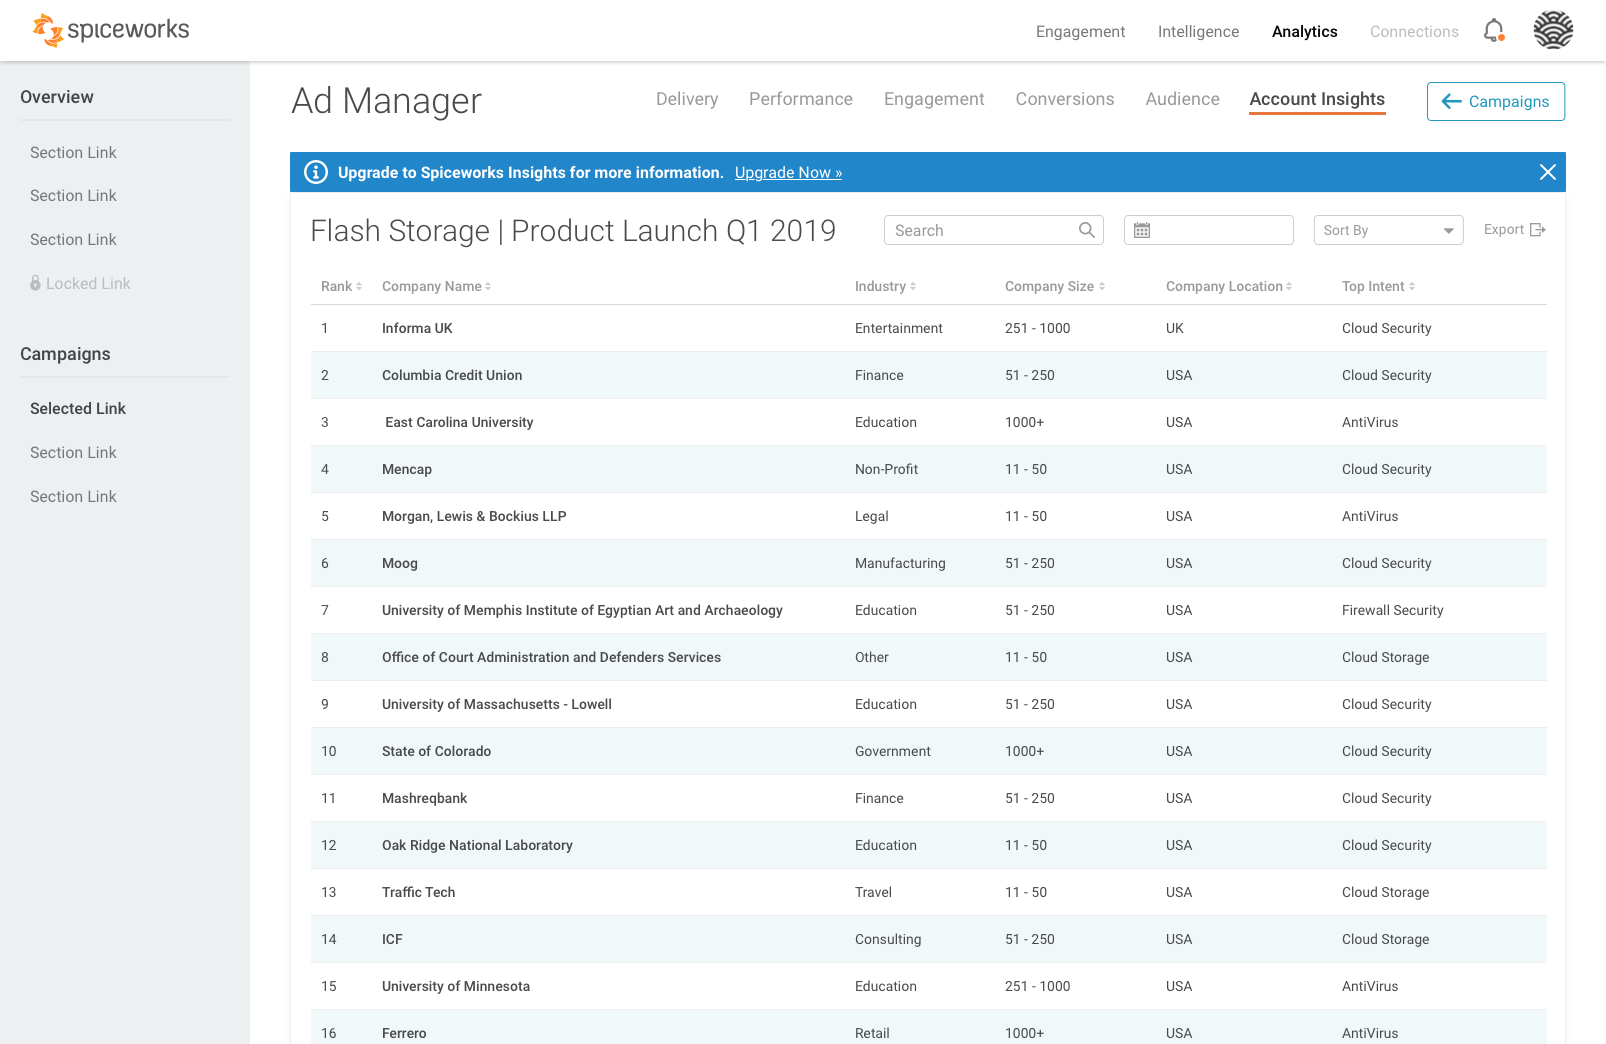
Task: Open the calendar date picker icon
Action: pos(1142,230)
